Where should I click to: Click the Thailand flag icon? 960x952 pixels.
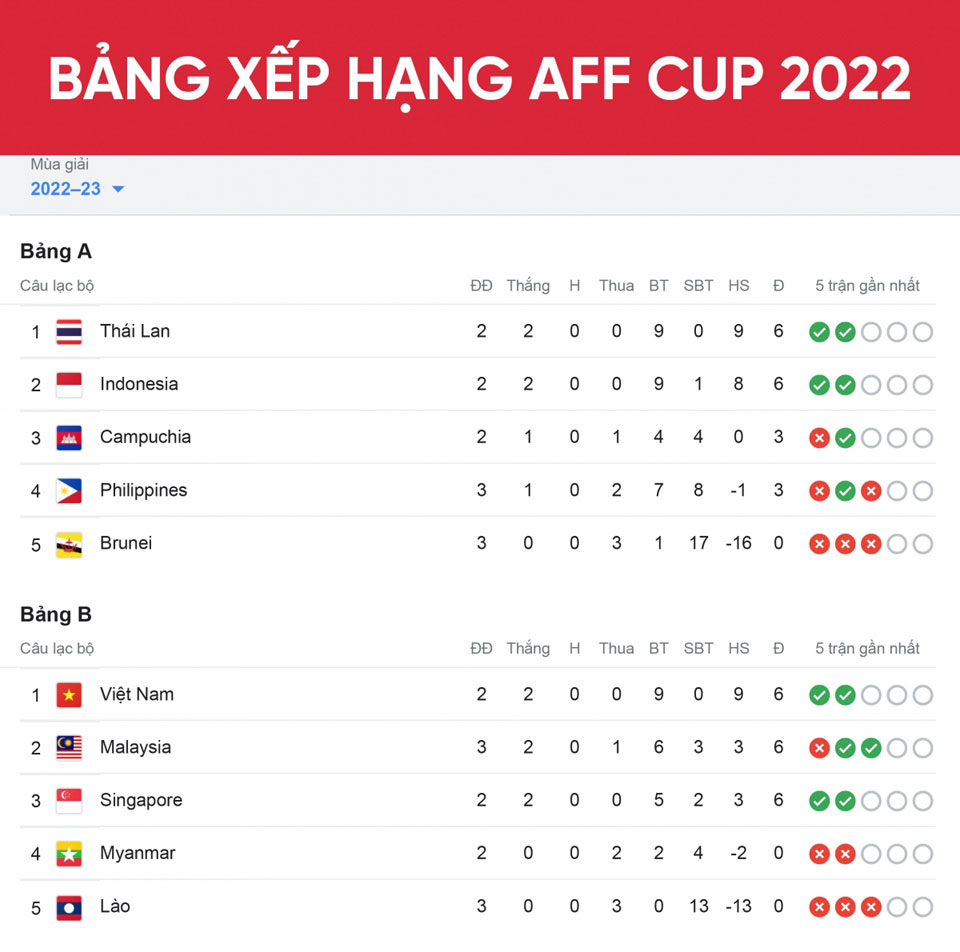[69, 332]
